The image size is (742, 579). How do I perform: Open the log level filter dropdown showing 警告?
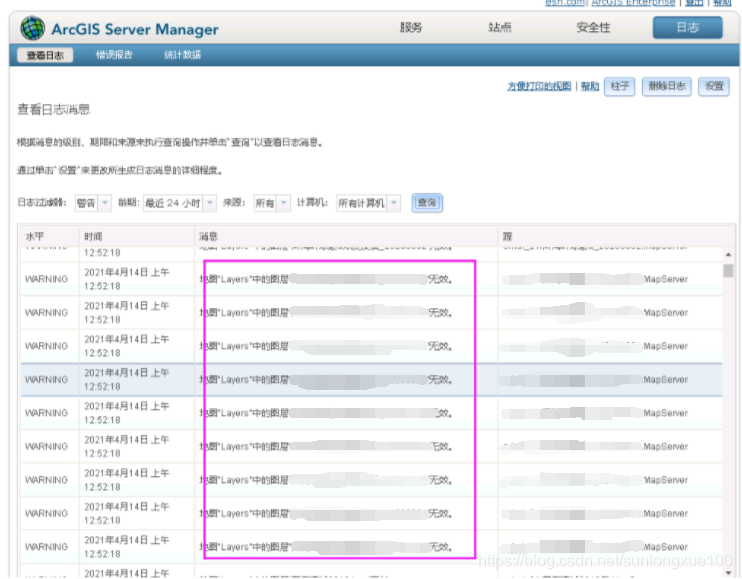93,203
